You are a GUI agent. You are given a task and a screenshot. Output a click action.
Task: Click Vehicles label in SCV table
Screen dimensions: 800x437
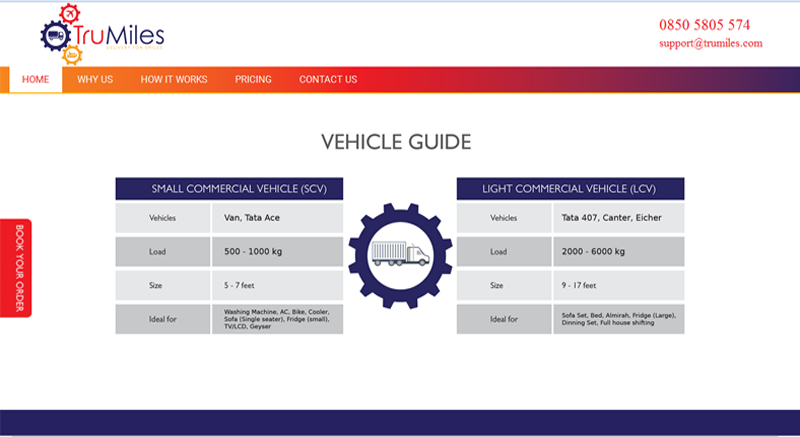click(x=163, y=218)
